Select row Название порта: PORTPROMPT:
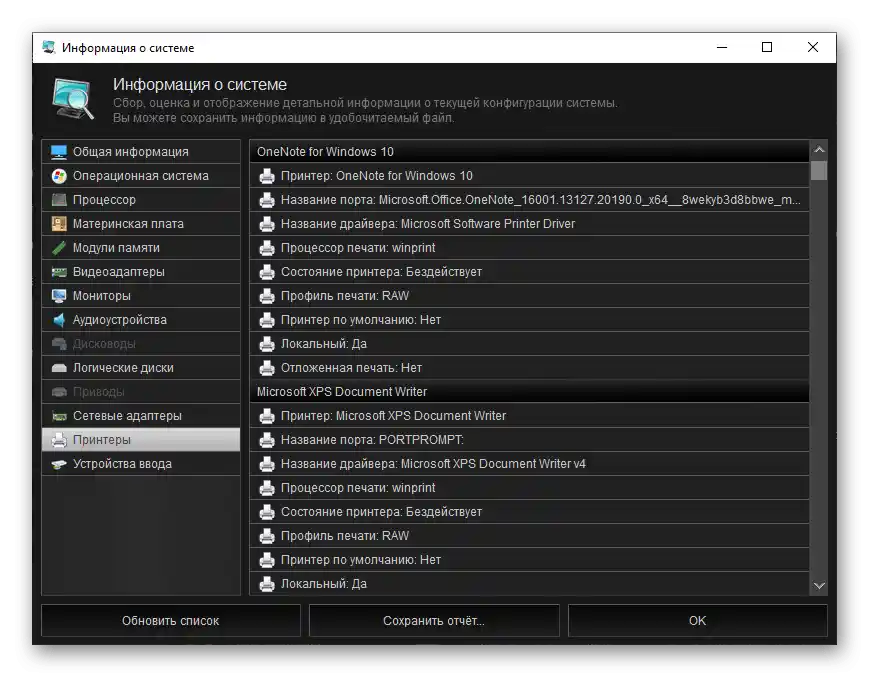The height and width of the screenshot is (677, 869). pyautogui.click(x=529, y=440)
